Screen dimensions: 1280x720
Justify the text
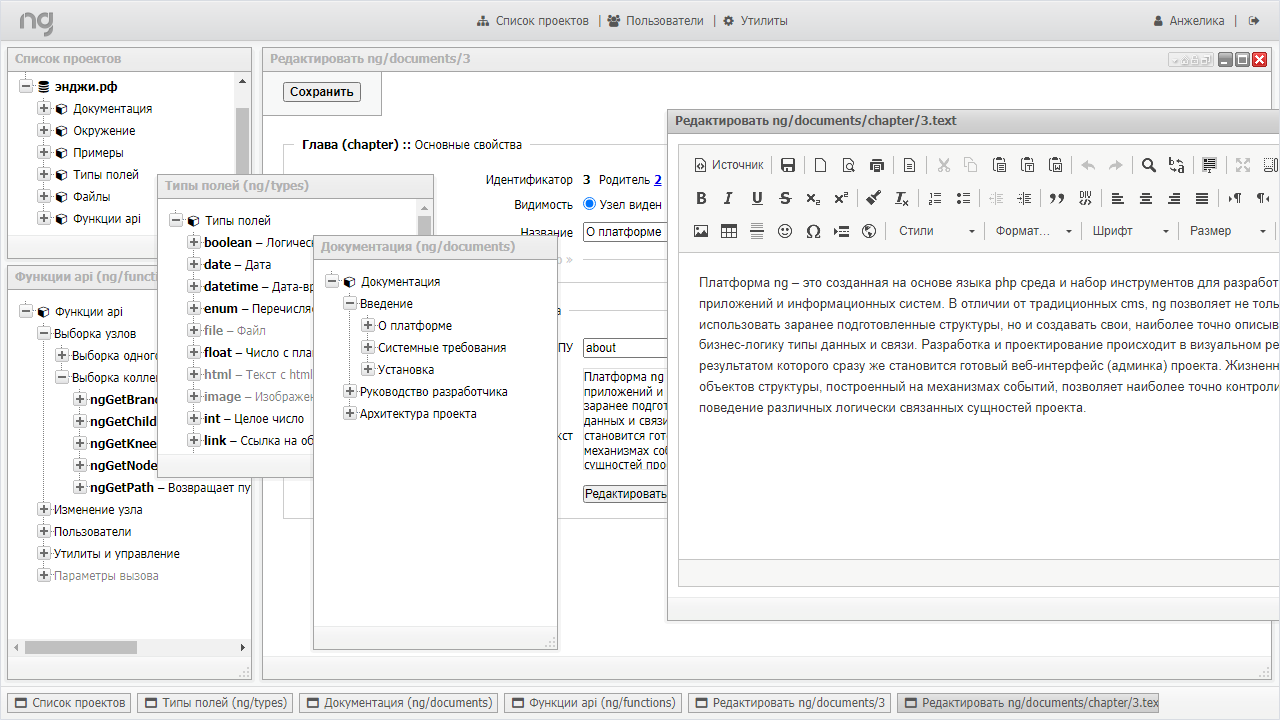coord(1202,198)
